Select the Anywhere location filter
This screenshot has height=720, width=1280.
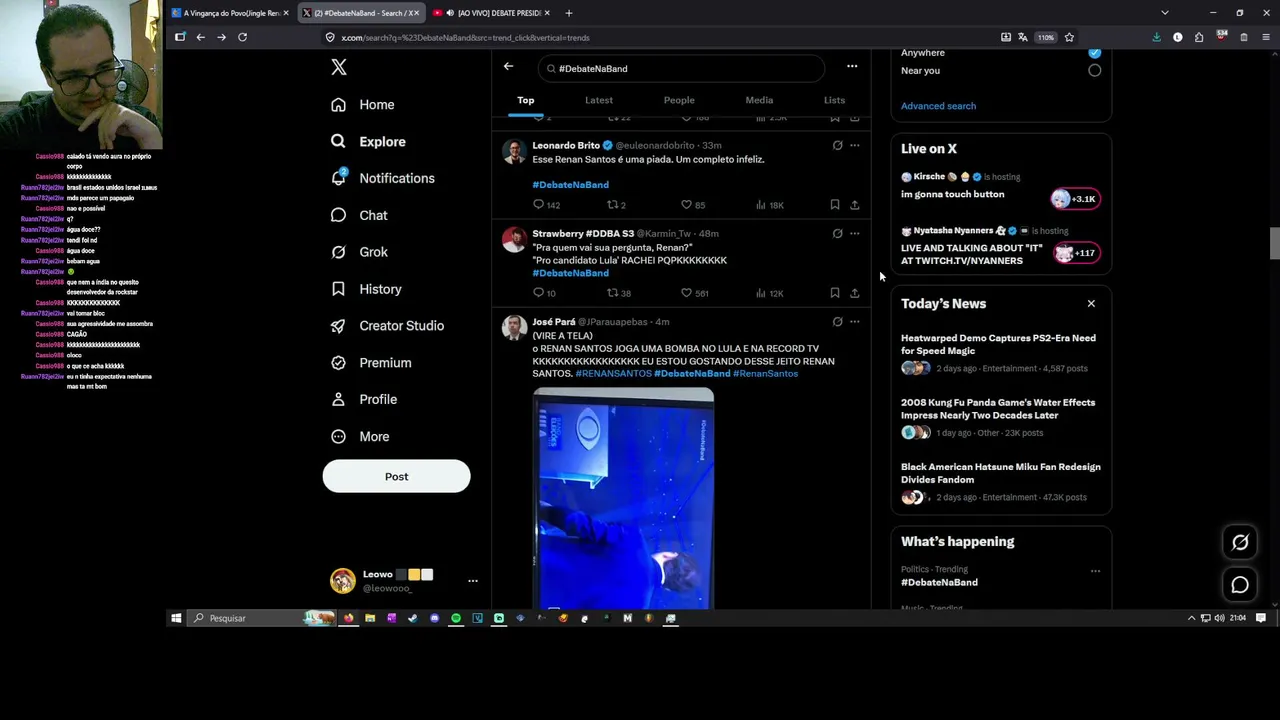coord(1095,52)
